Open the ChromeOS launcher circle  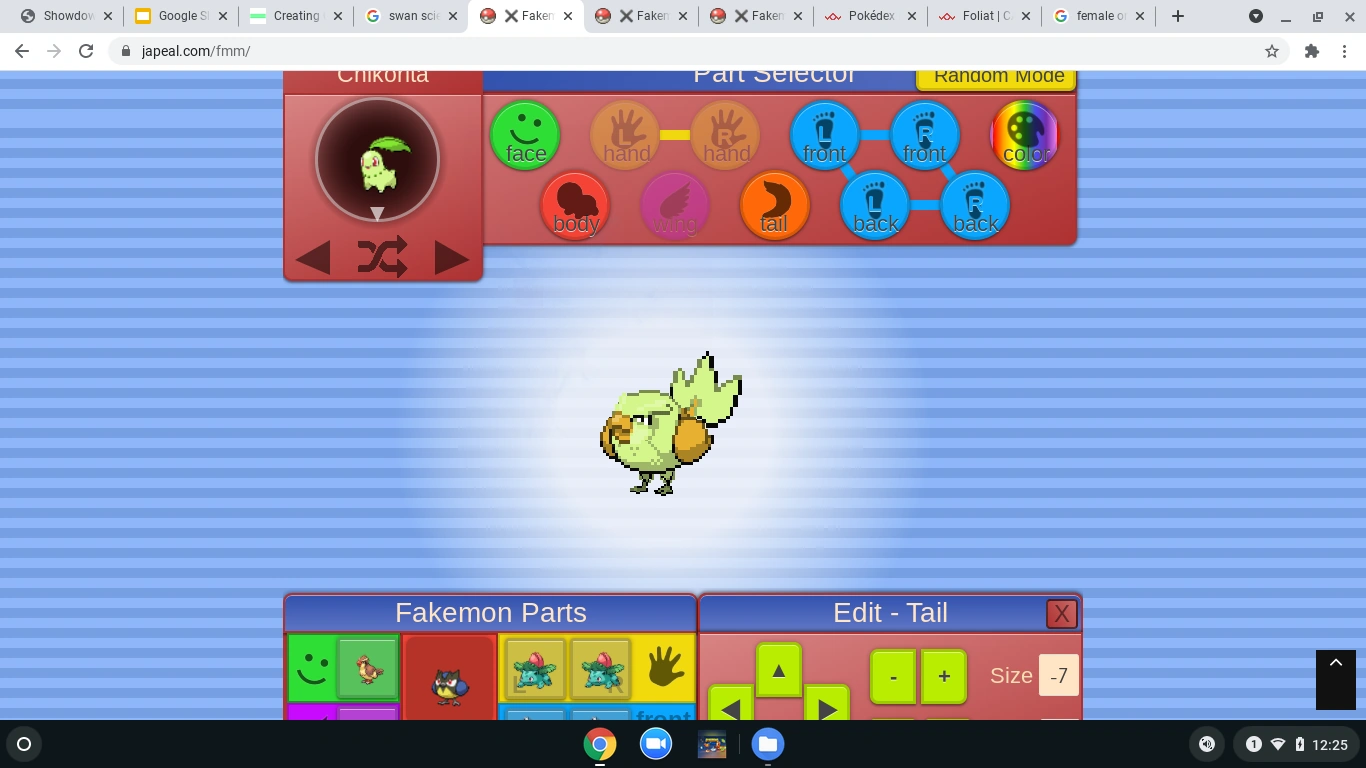tap(24, 744)
